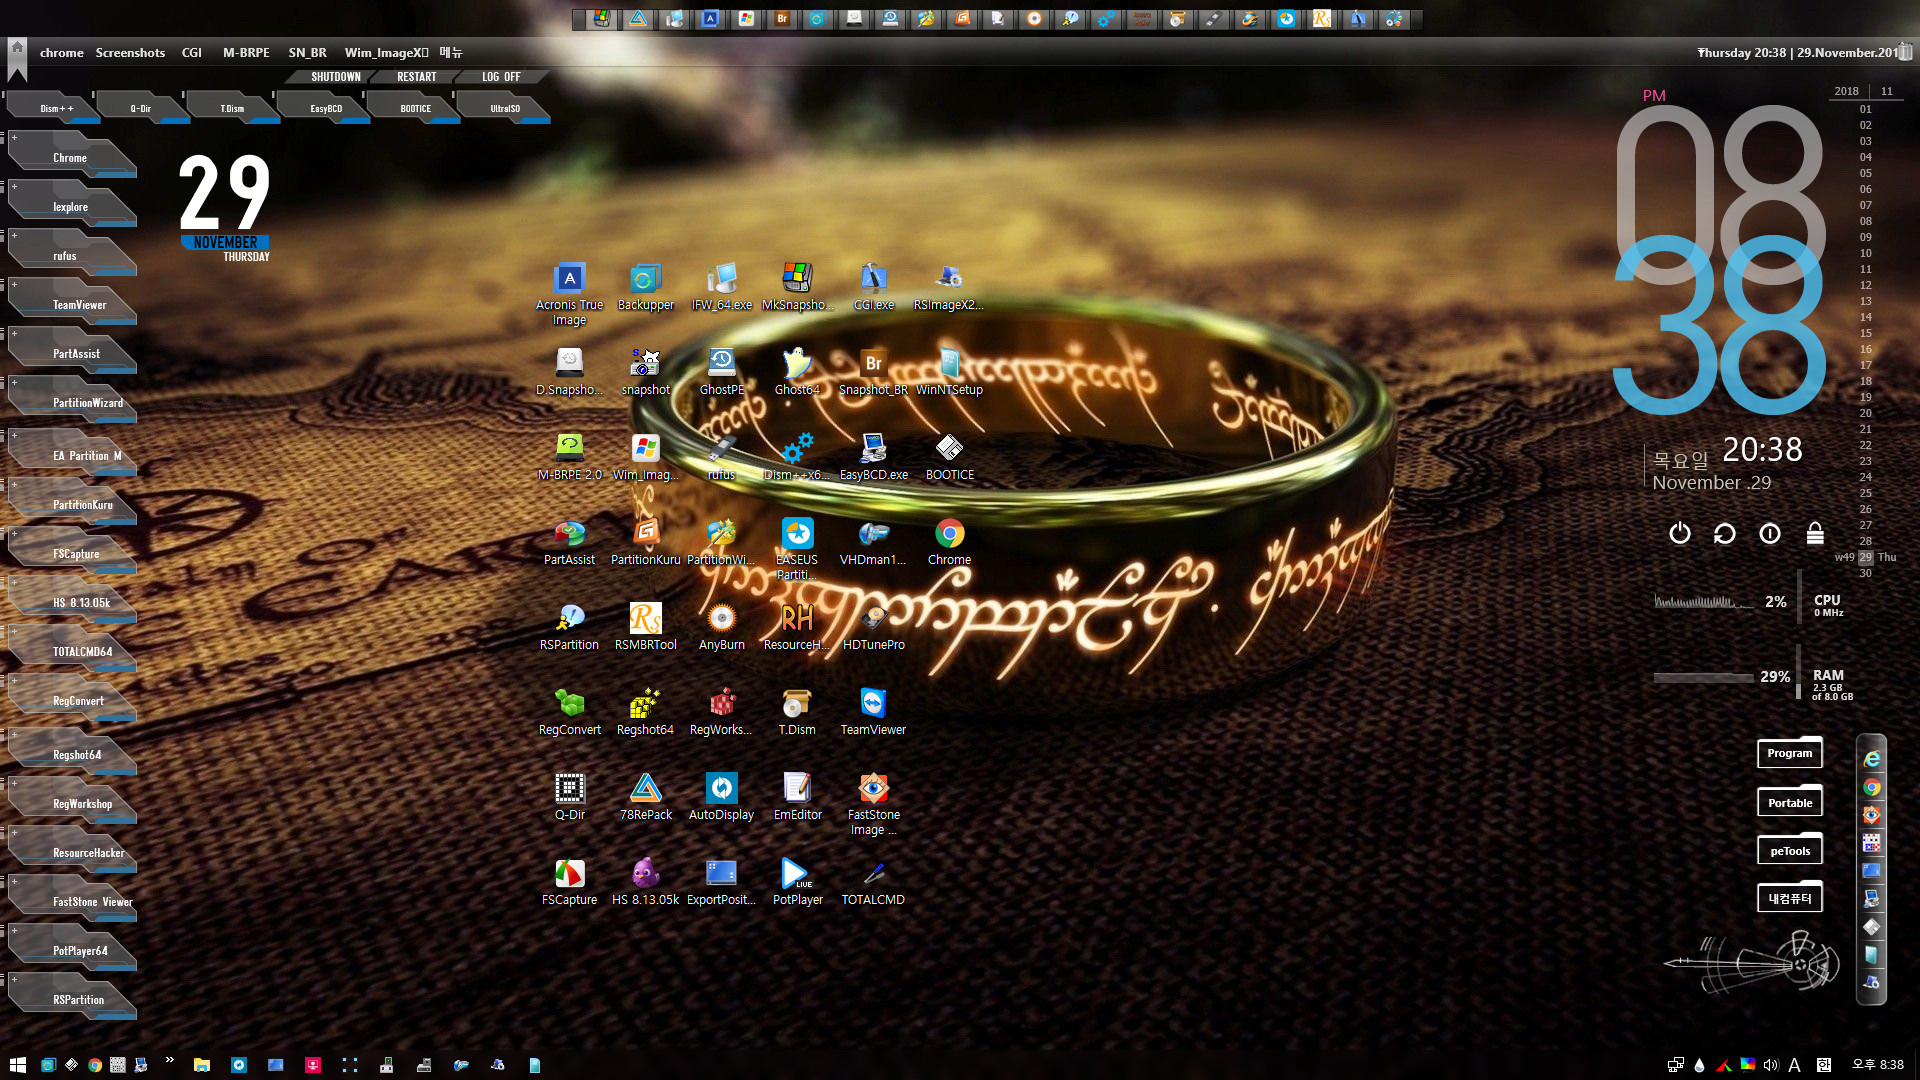Select the CGI.exe desktop icon
Viewport: 1920px width, 1080px height.
873,287
